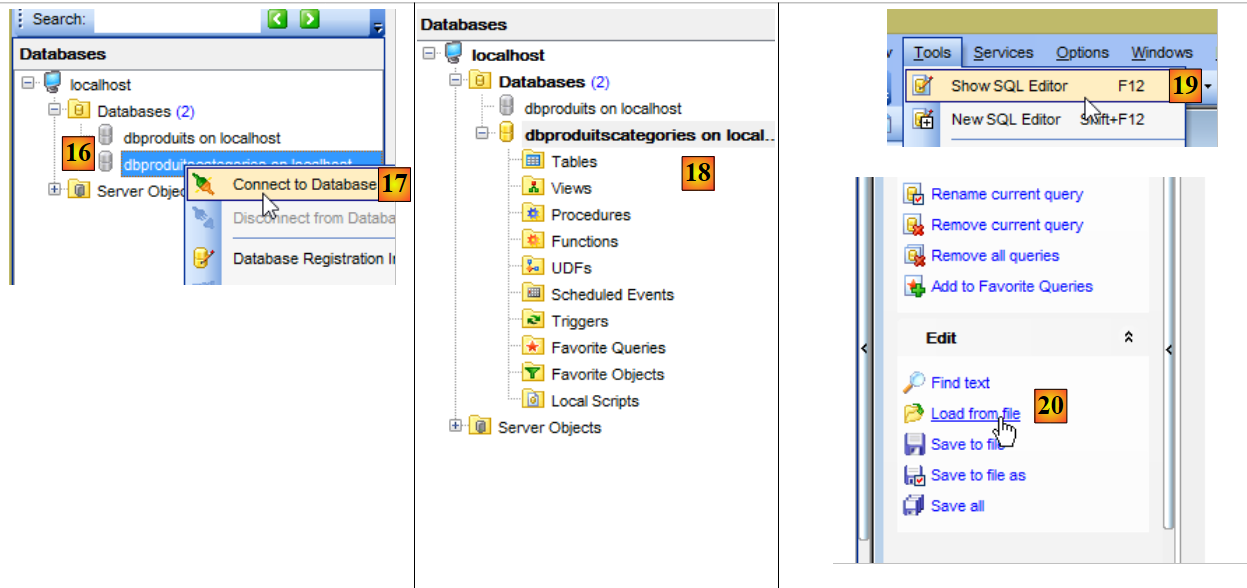Image resolution: width=1247 pixels, height=588 pixels.
Task: Click the Scheduled Events icon
Action: 533,294
